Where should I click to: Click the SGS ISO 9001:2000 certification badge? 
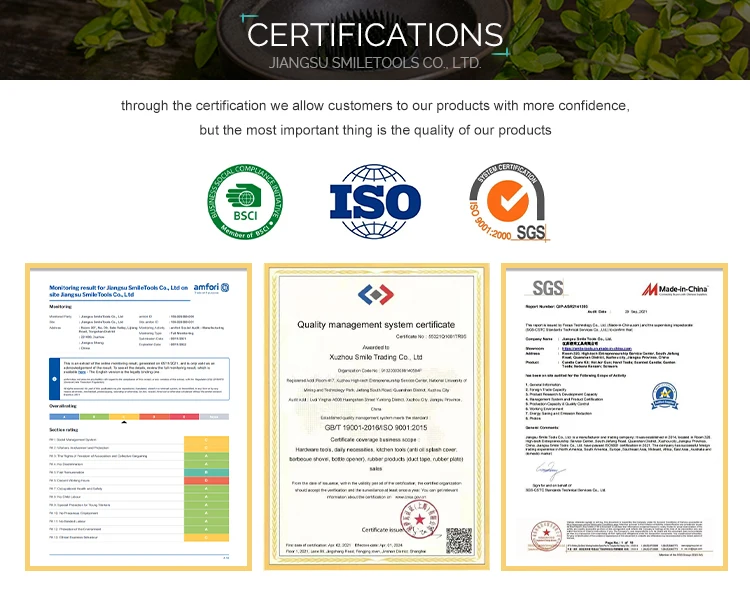click(508, 201)
